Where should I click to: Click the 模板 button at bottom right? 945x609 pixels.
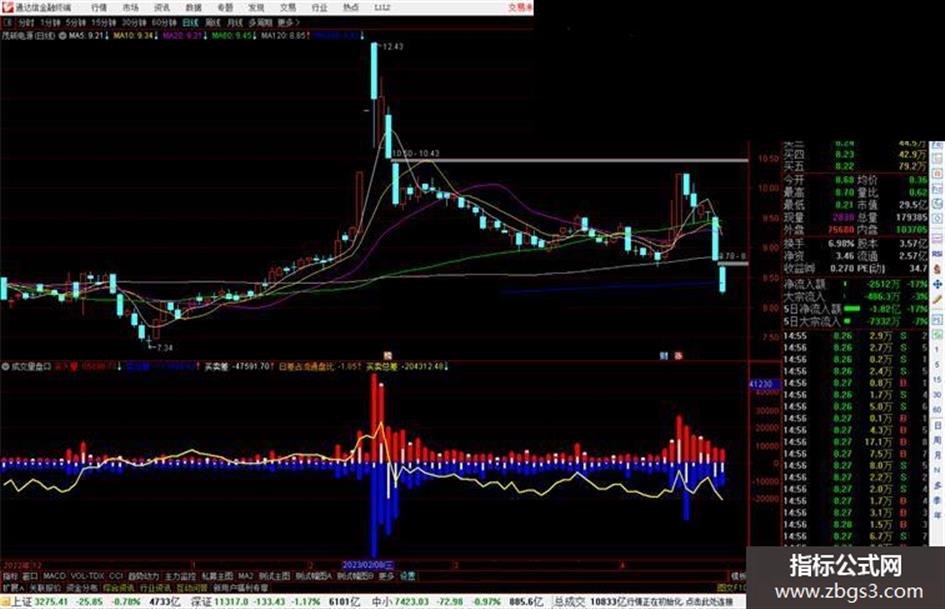pyautogui.click(x=738, y=576)
